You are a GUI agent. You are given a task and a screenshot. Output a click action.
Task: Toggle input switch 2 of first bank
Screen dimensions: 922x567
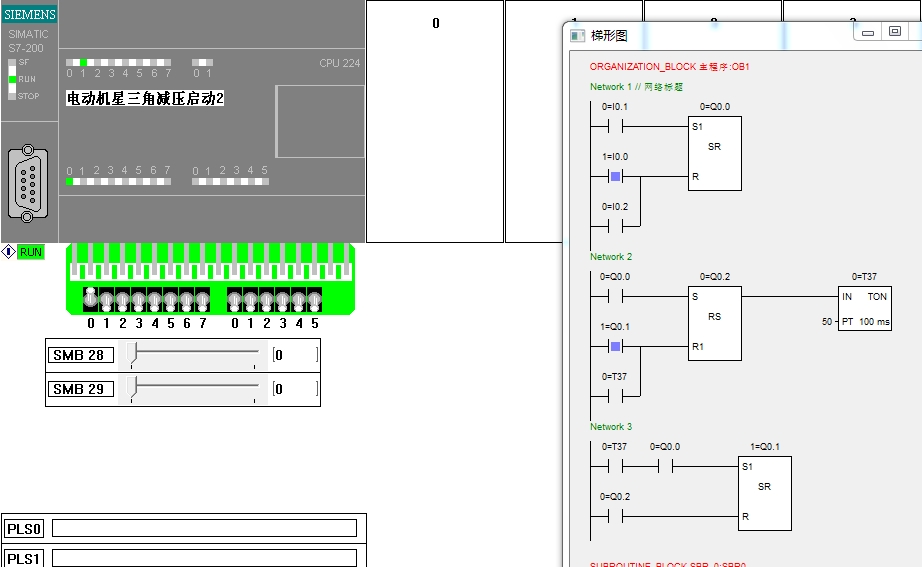122,300
